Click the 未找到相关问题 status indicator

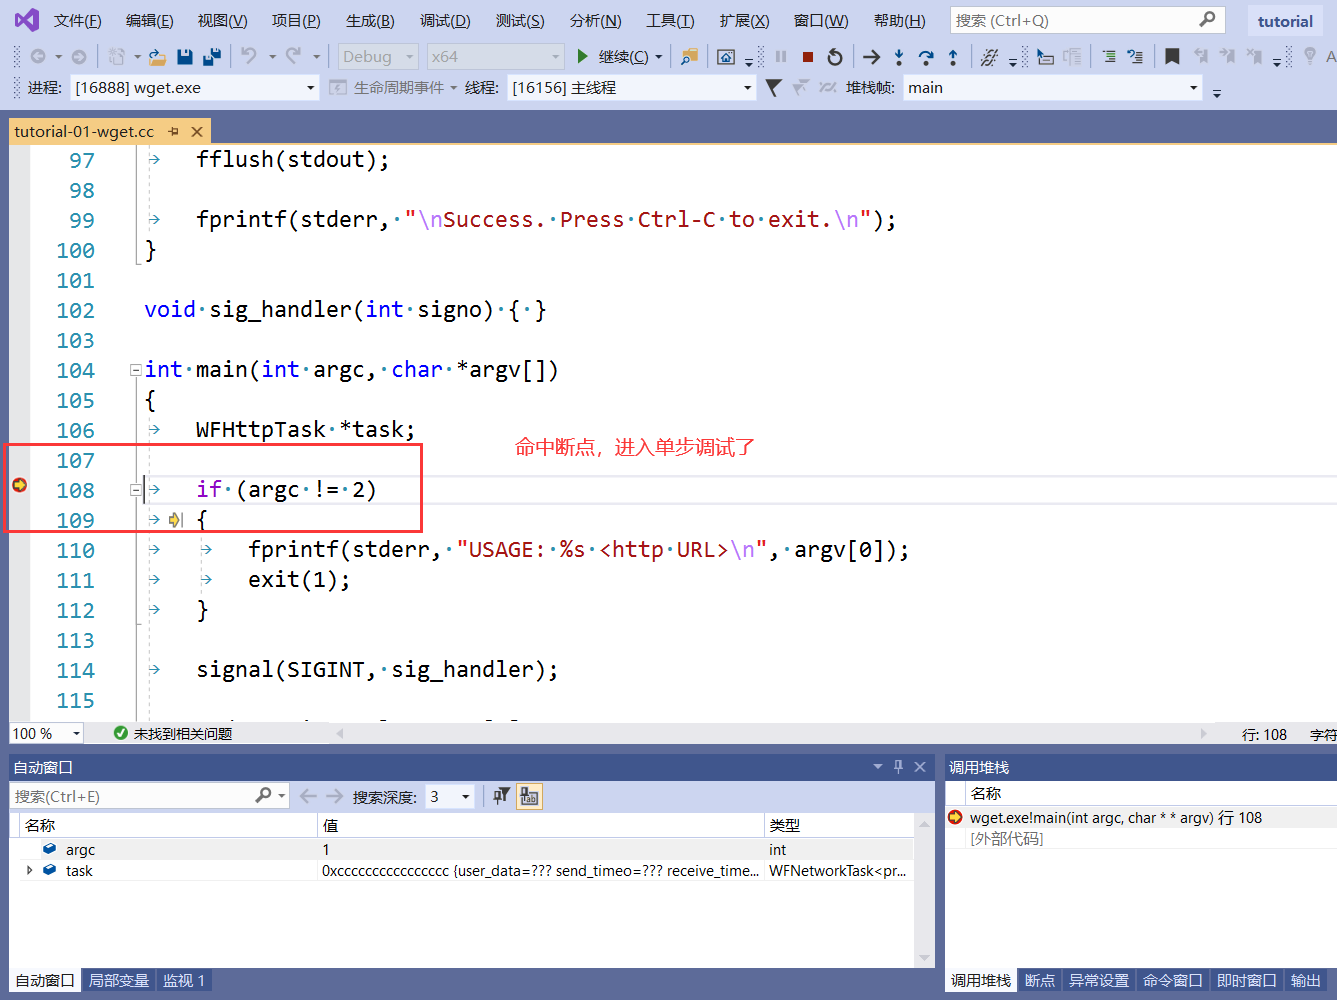click(173, 734)
